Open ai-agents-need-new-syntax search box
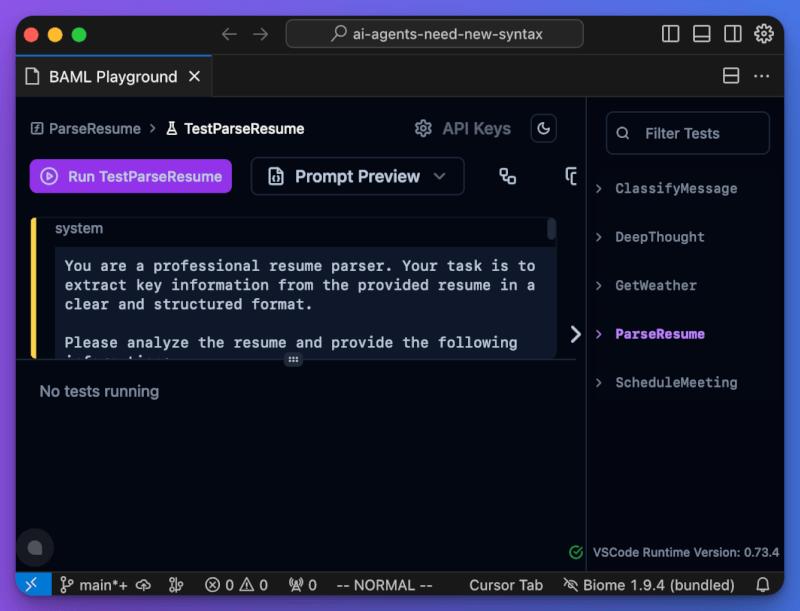The image size is (800, 611). pos(435,34)
